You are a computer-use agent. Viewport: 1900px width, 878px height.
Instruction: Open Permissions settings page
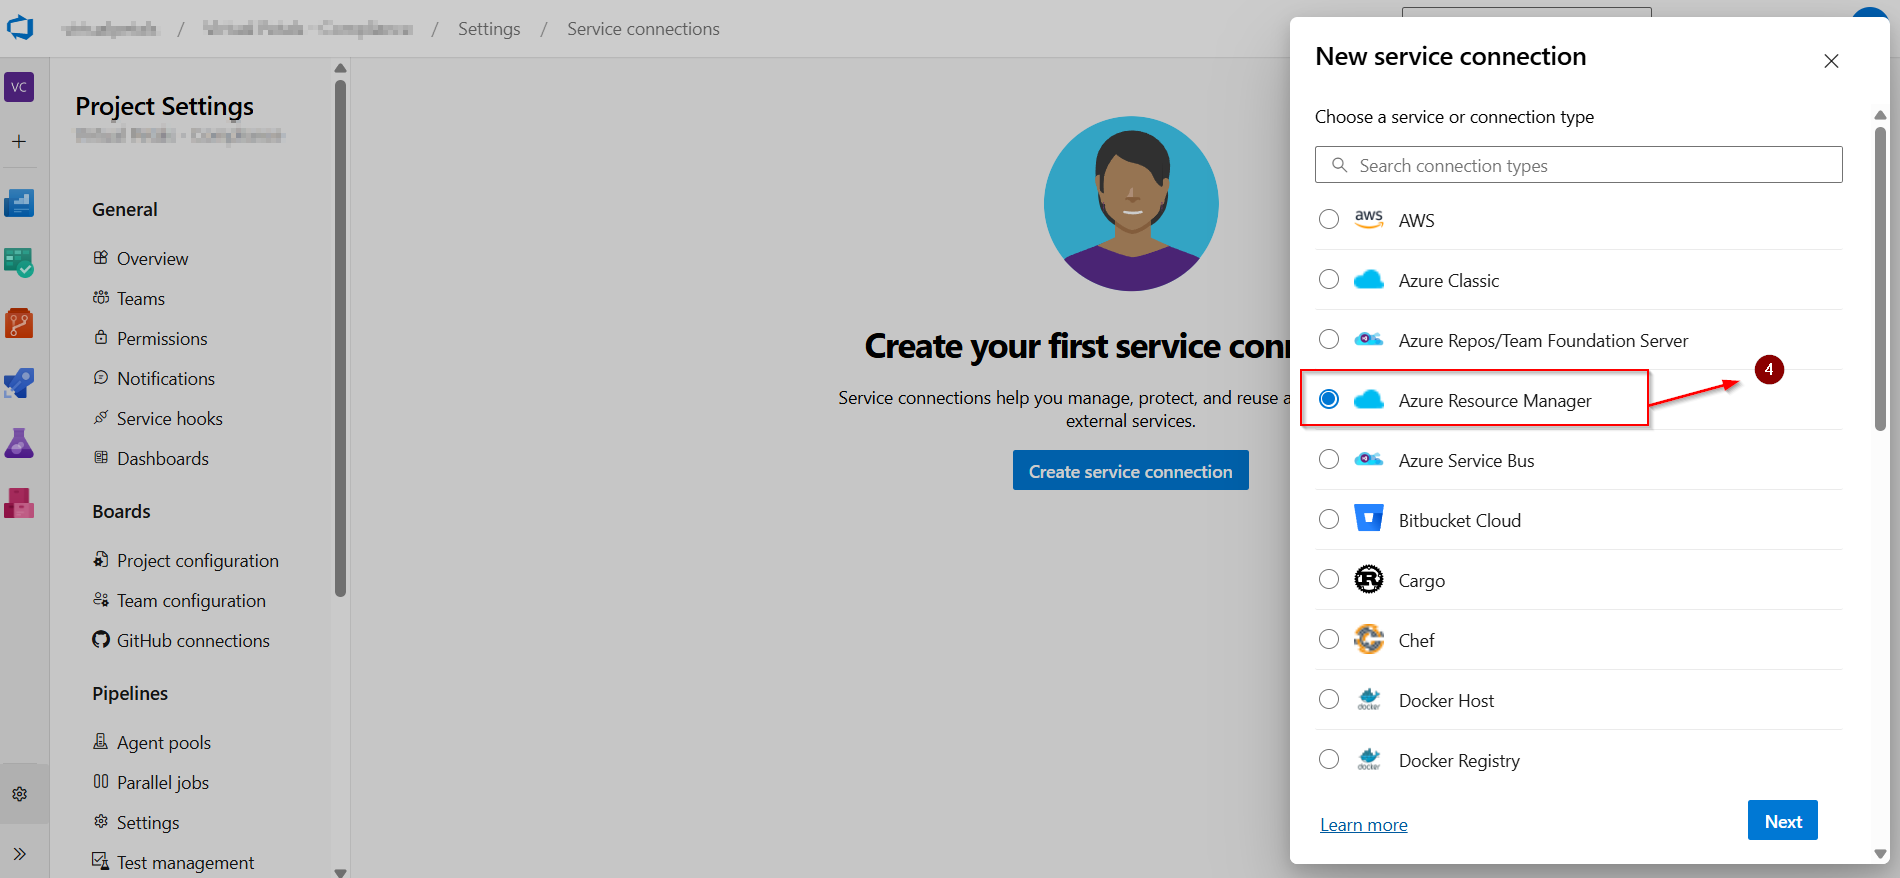(x=162, y=339)
